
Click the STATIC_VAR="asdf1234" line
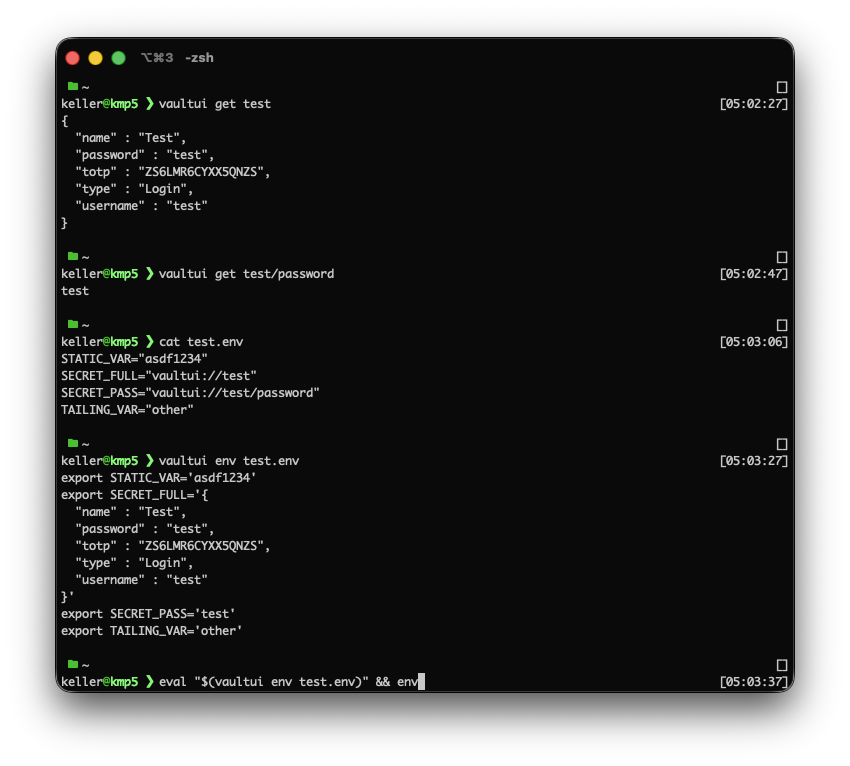134,359
